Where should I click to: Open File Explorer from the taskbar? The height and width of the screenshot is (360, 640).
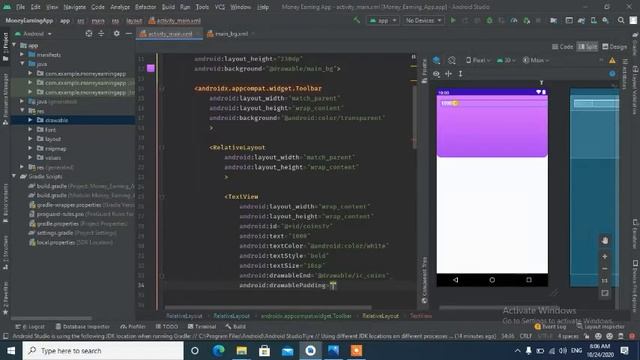[242, 351]
